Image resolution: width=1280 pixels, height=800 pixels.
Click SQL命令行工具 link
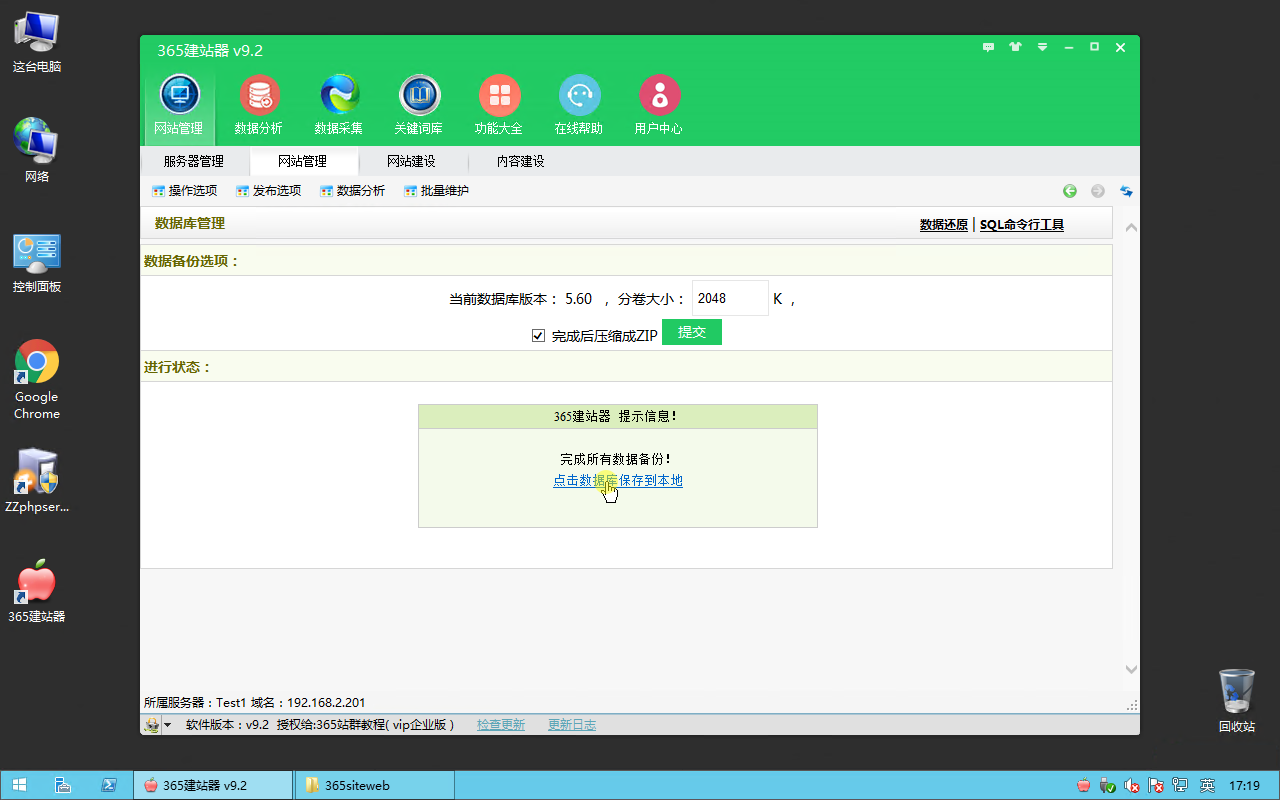click(1022, 225)
